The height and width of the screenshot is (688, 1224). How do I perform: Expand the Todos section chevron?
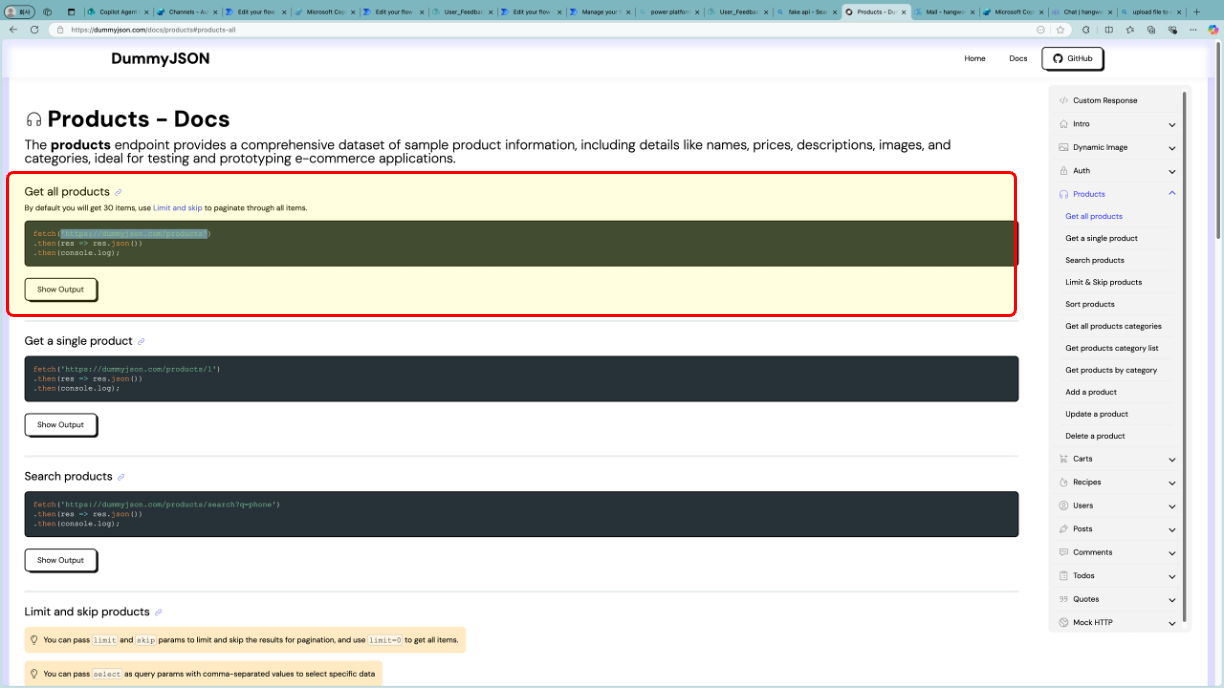[x=1172, y=576]
